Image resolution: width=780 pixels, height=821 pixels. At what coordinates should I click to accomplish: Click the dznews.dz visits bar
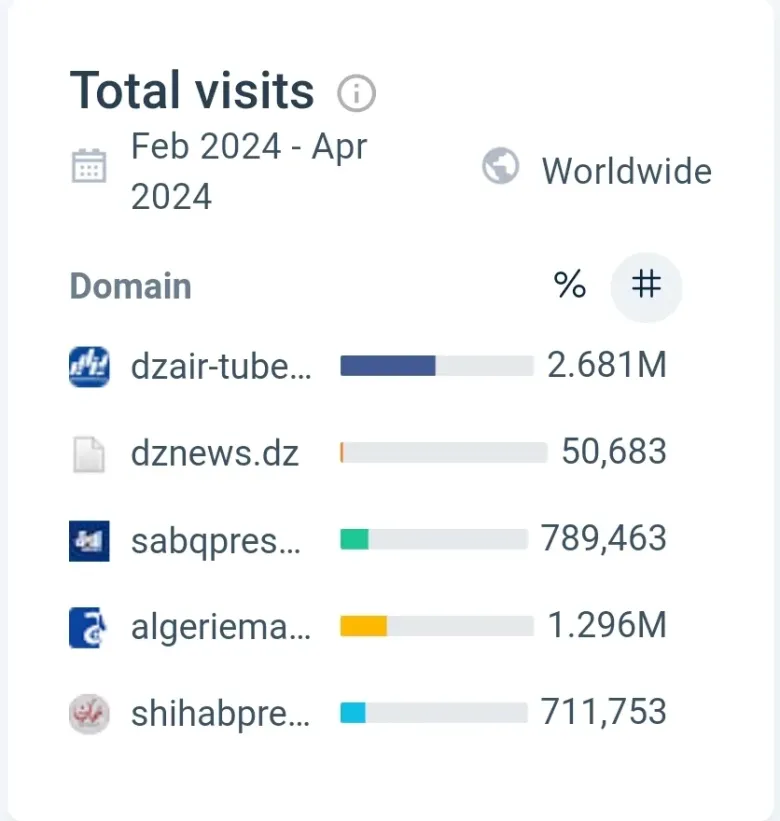coord(443,452)
